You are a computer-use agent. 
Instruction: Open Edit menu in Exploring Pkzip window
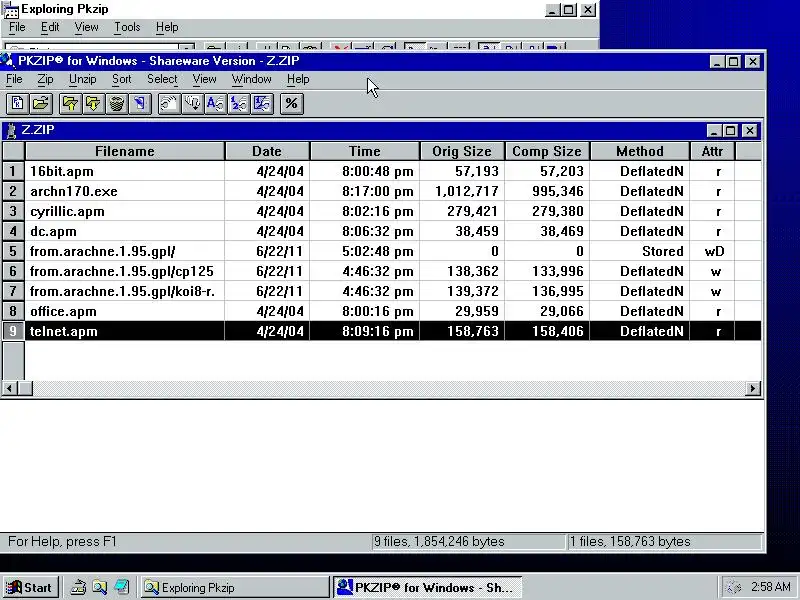pyautogui.click(x=50, y=27)
